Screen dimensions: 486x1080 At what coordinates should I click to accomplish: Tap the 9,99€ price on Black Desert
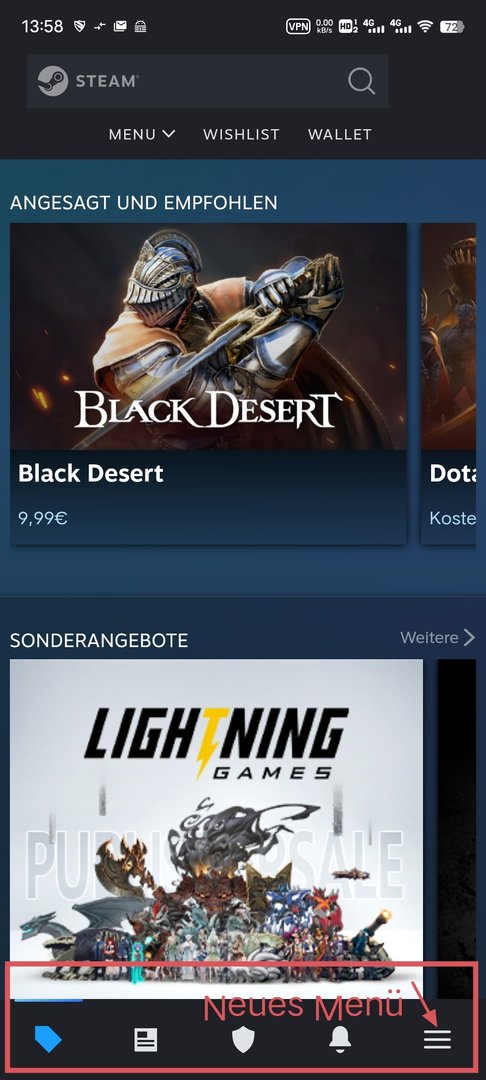click(x=43, y=518)
